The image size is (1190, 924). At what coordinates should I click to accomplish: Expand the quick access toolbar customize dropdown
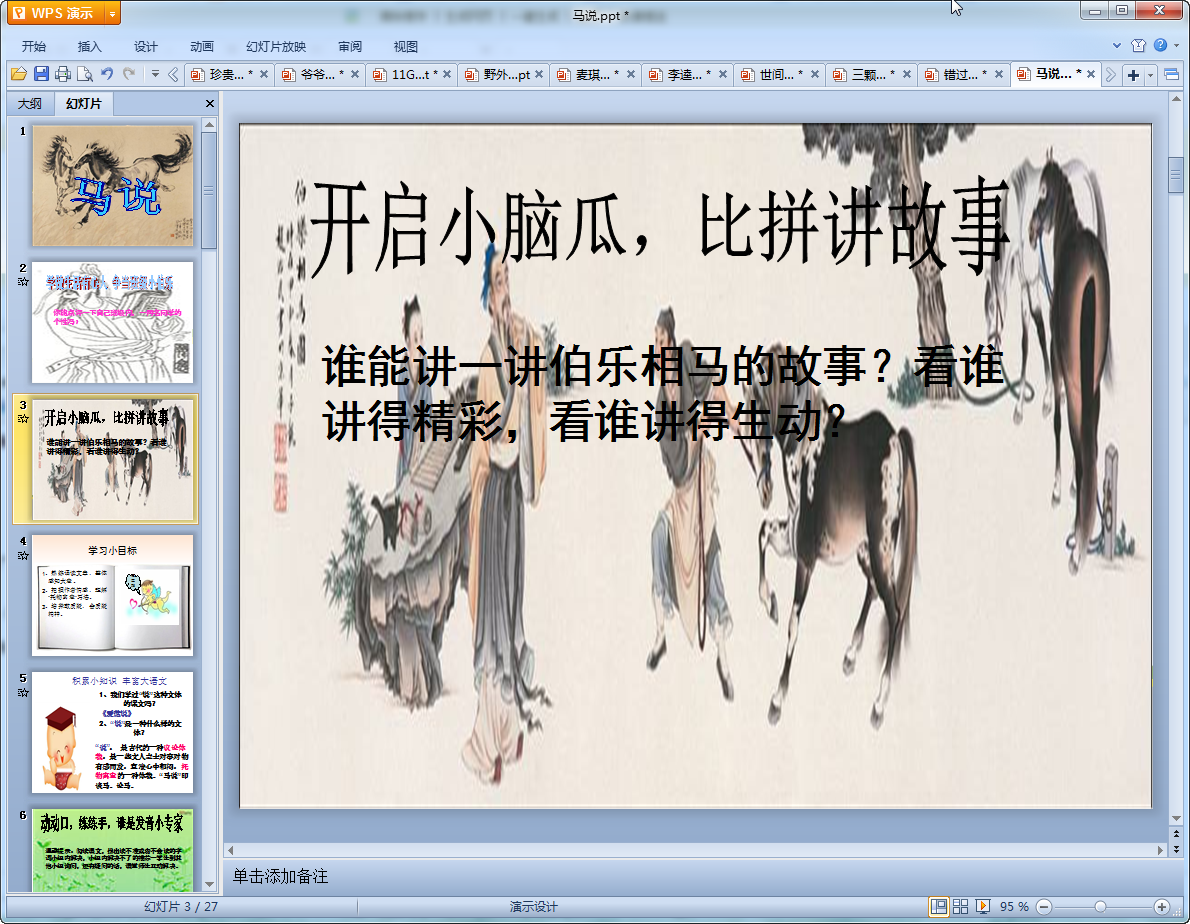coord(154,74)
